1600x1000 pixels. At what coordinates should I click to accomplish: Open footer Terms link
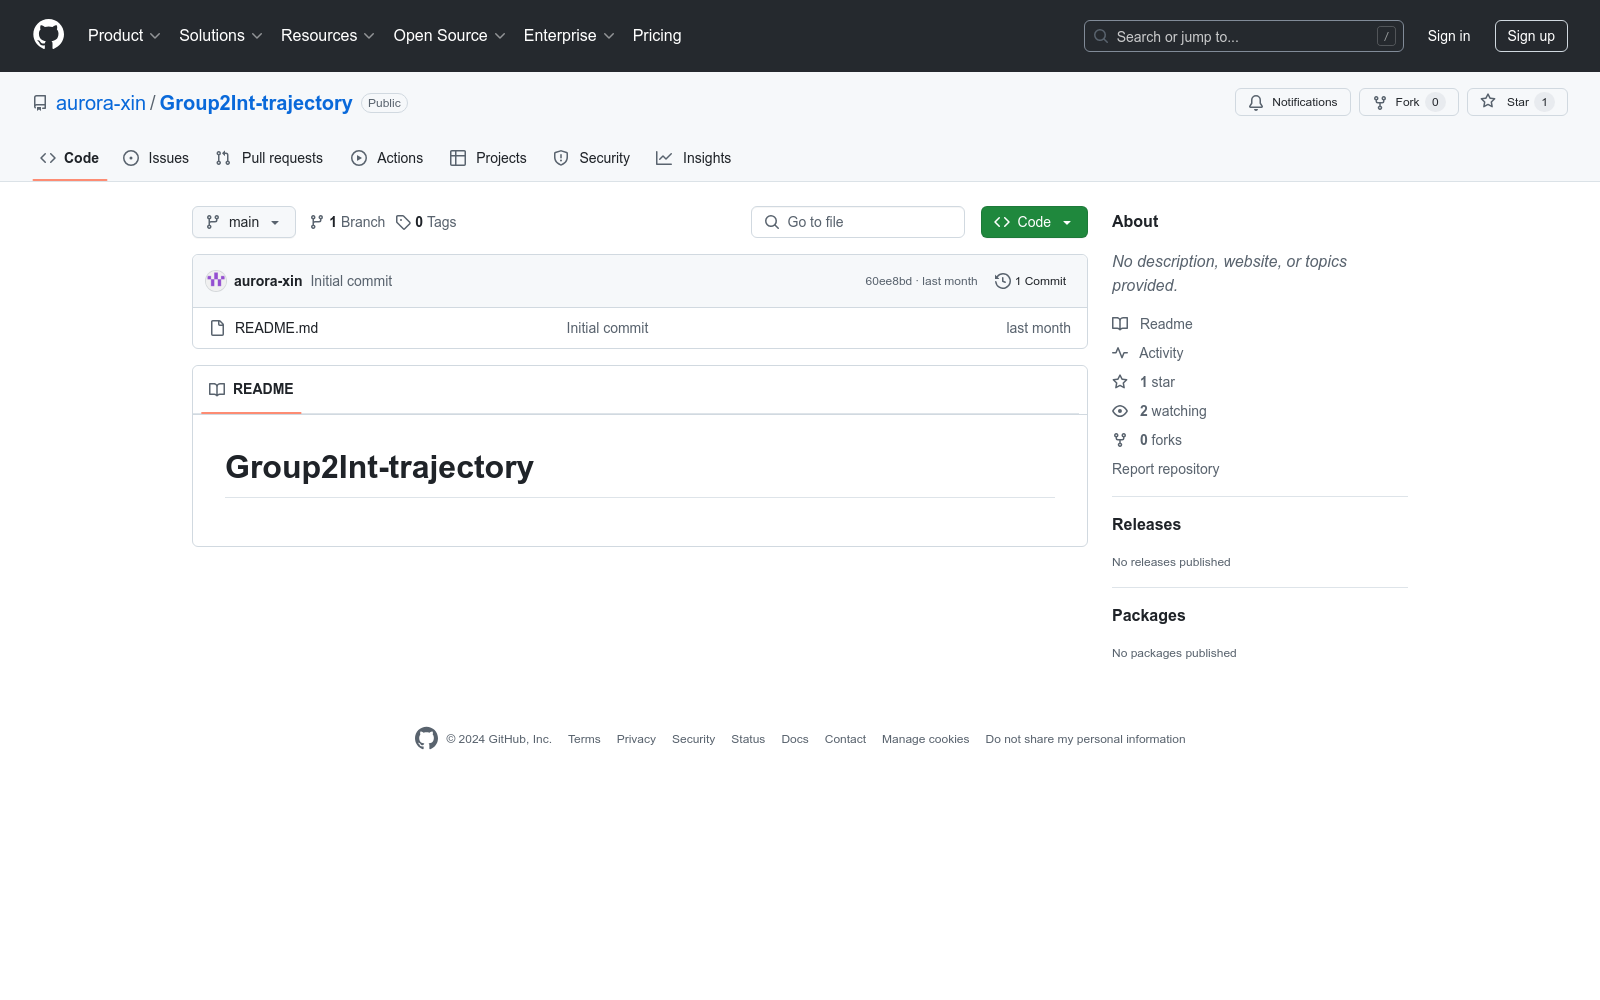click(584, 739)
